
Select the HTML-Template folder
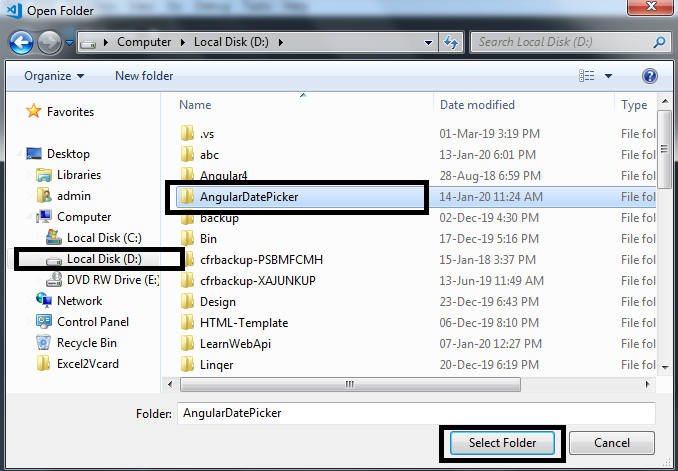point(244,323)
